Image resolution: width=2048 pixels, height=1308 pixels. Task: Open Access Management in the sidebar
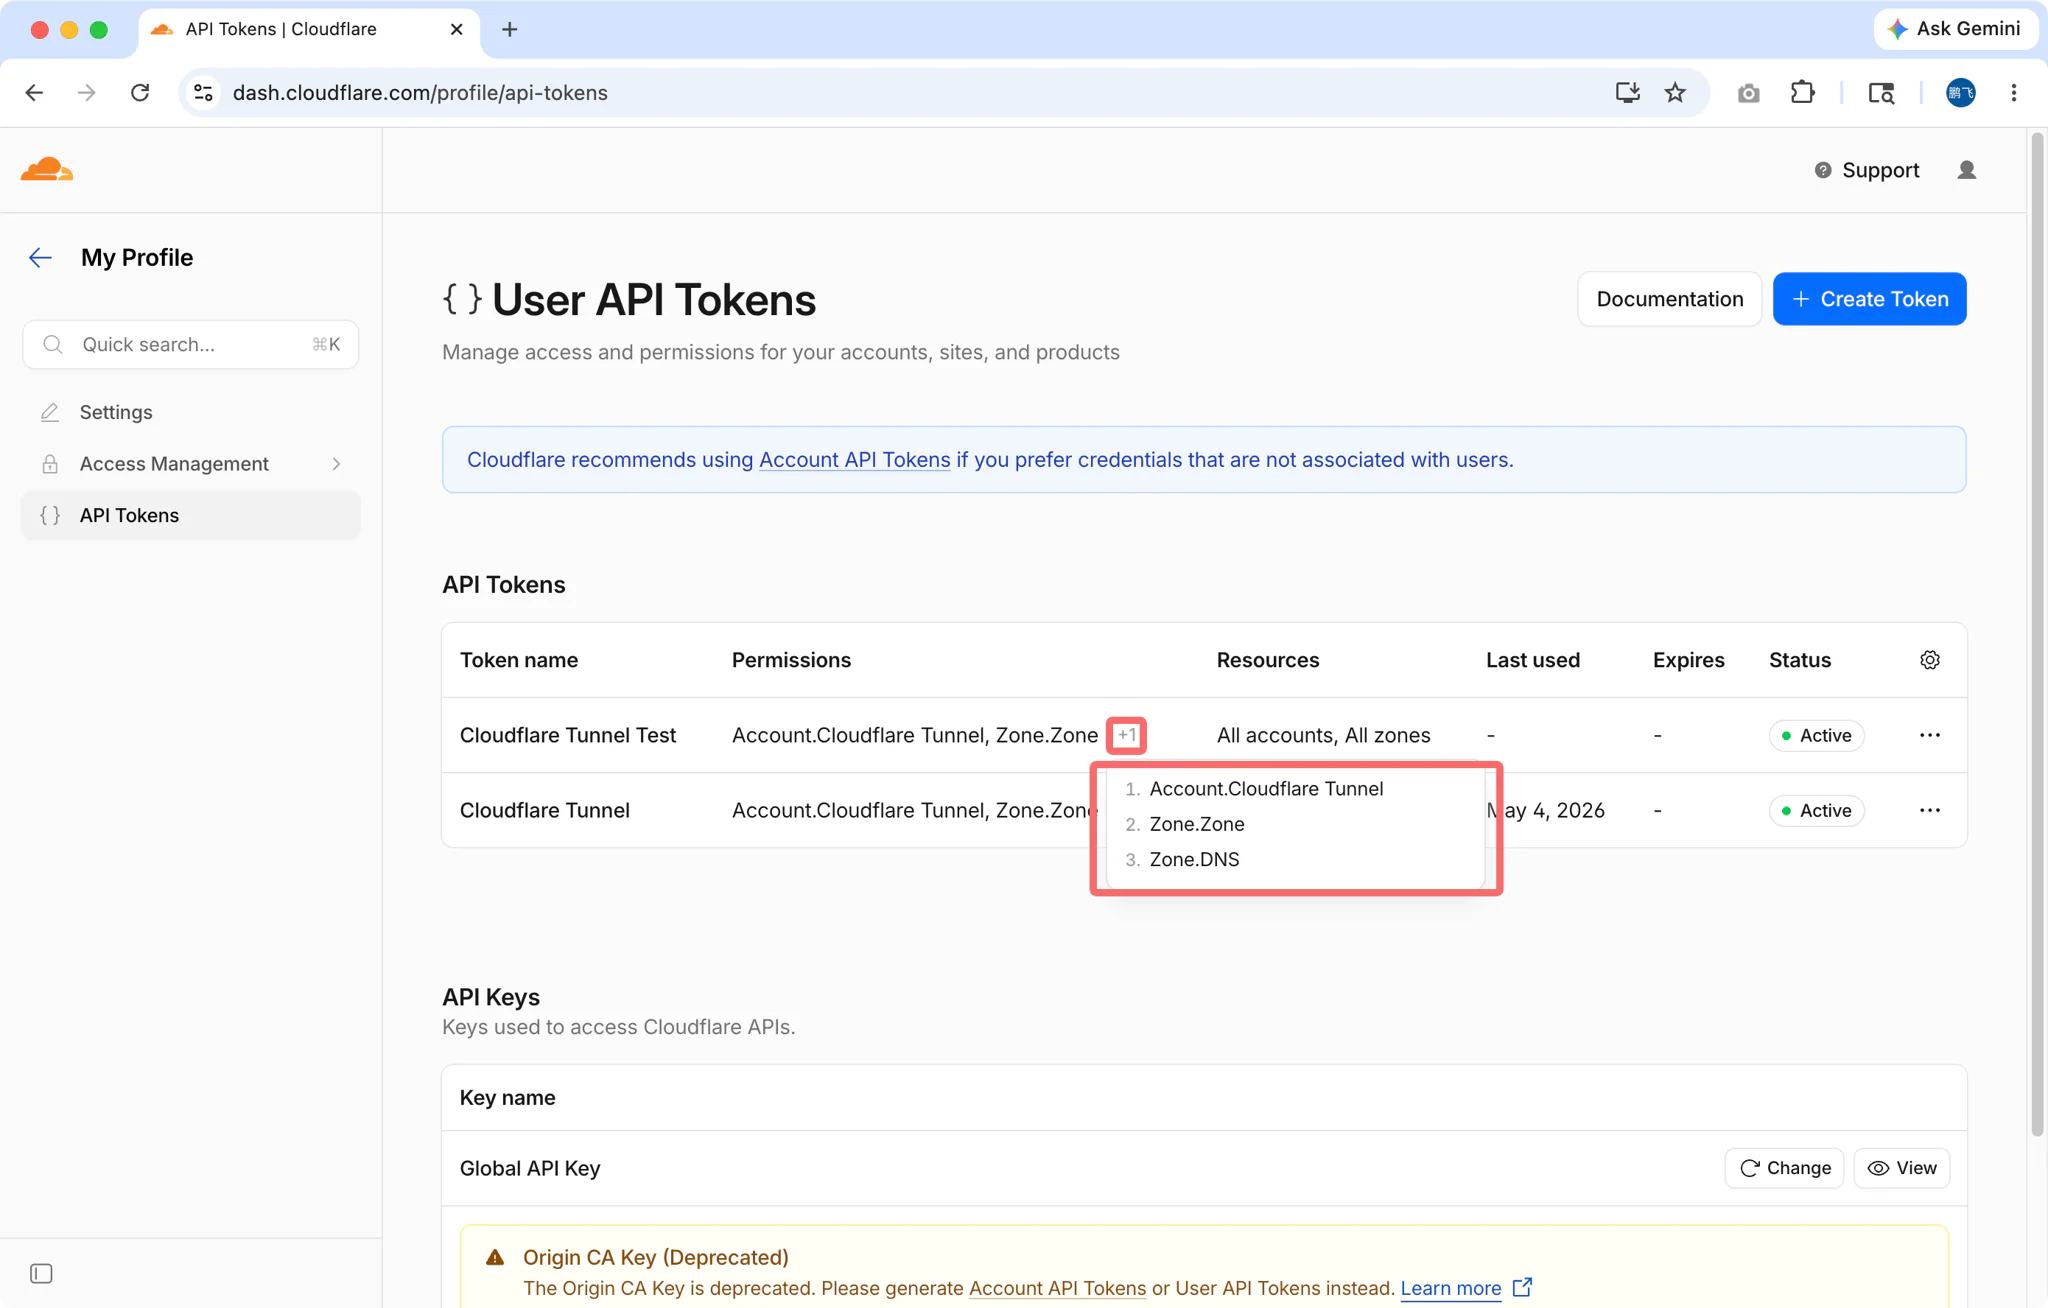pyautogui.click(x=190, y=464)
